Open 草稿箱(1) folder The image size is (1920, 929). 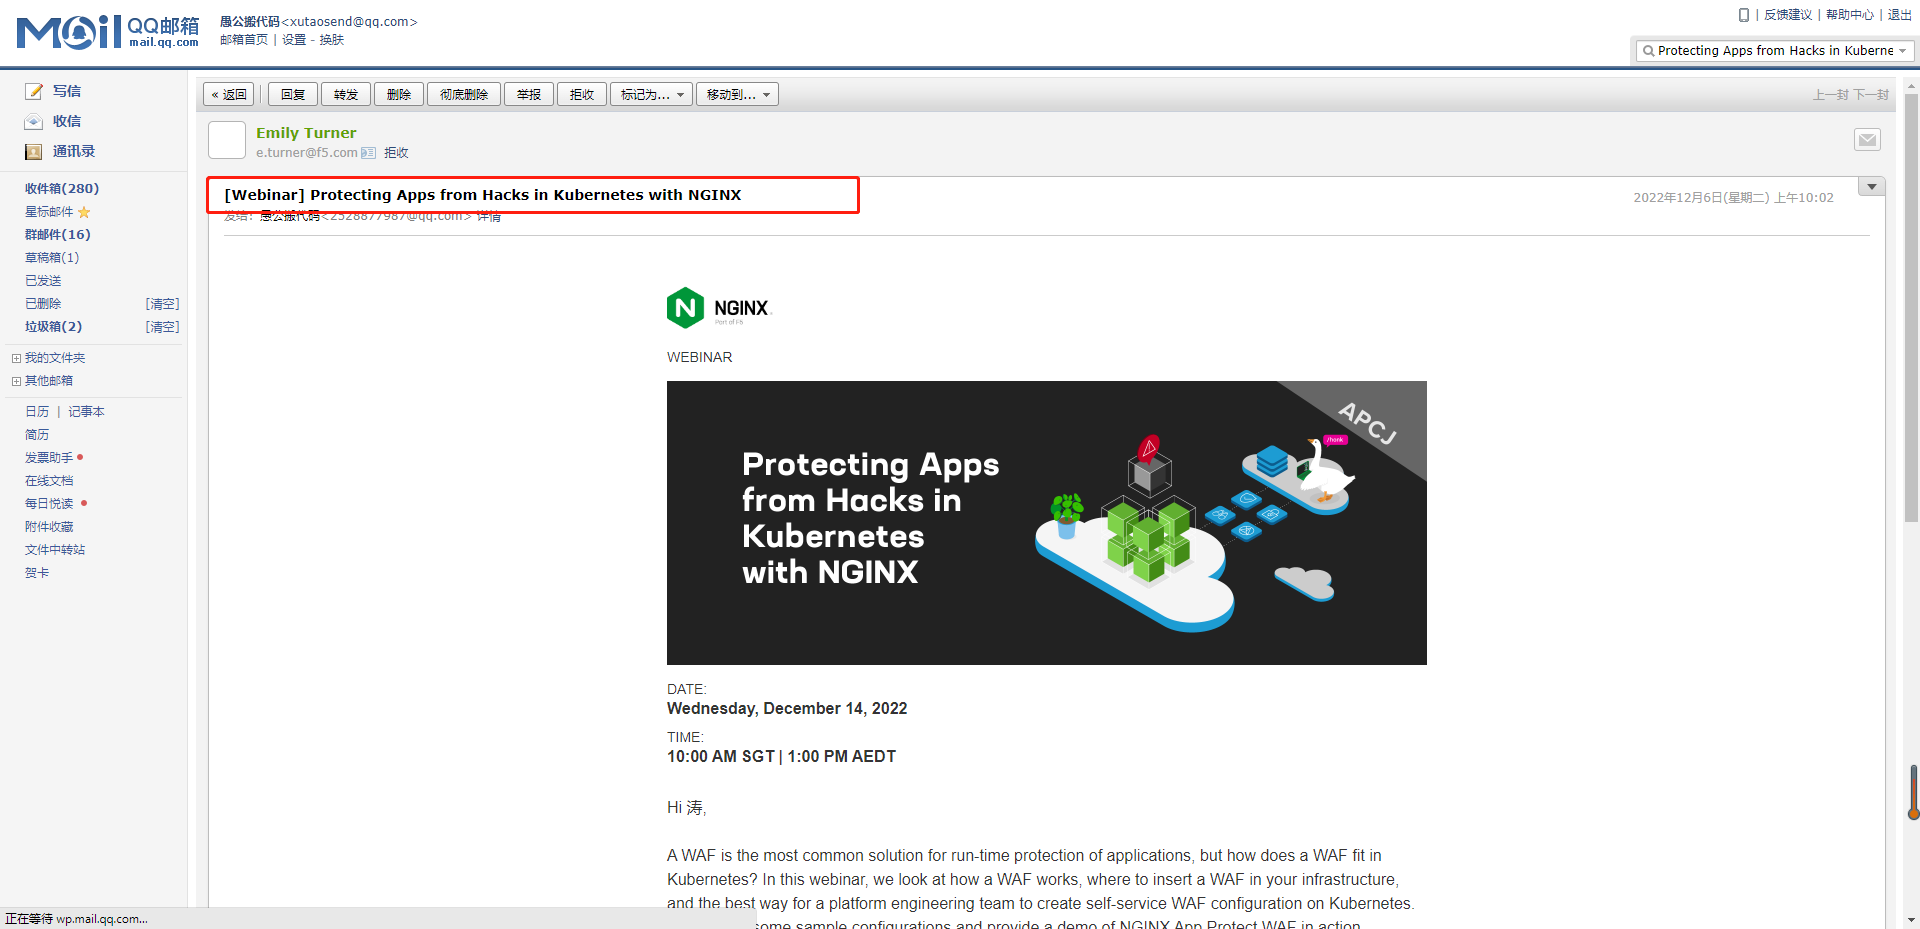(x=52, y=257)
